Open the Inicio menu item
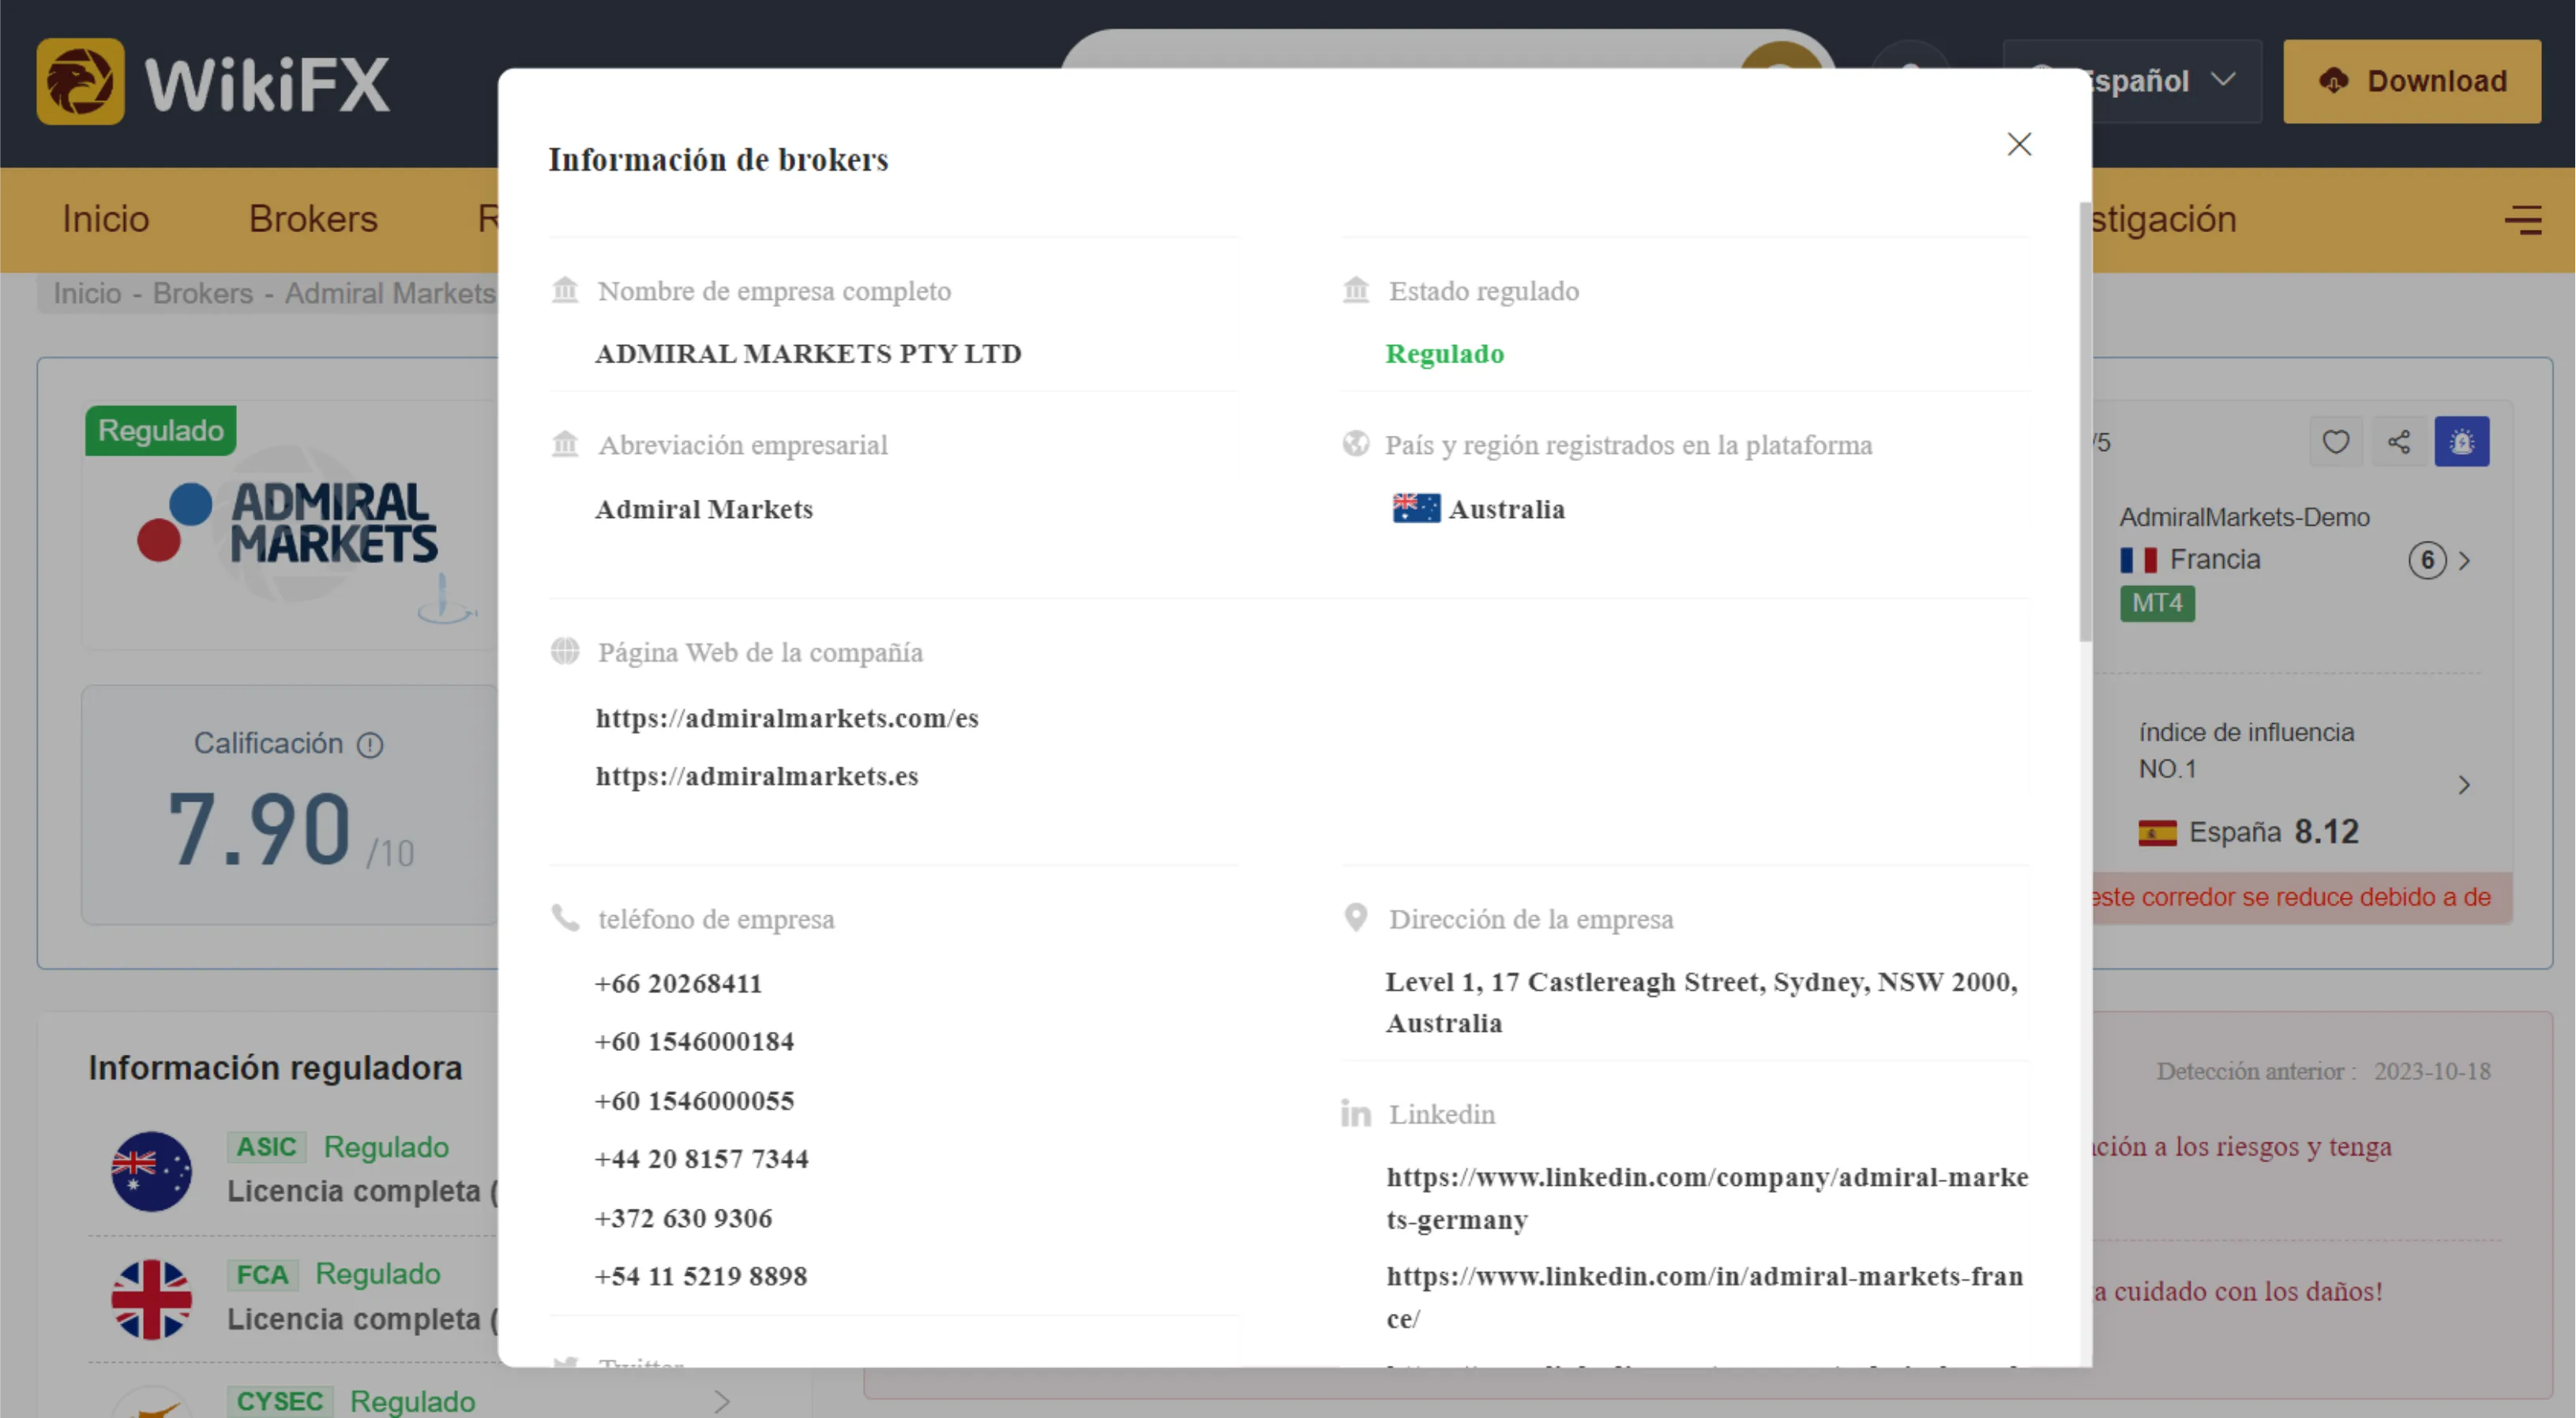 tap(106, 219)
